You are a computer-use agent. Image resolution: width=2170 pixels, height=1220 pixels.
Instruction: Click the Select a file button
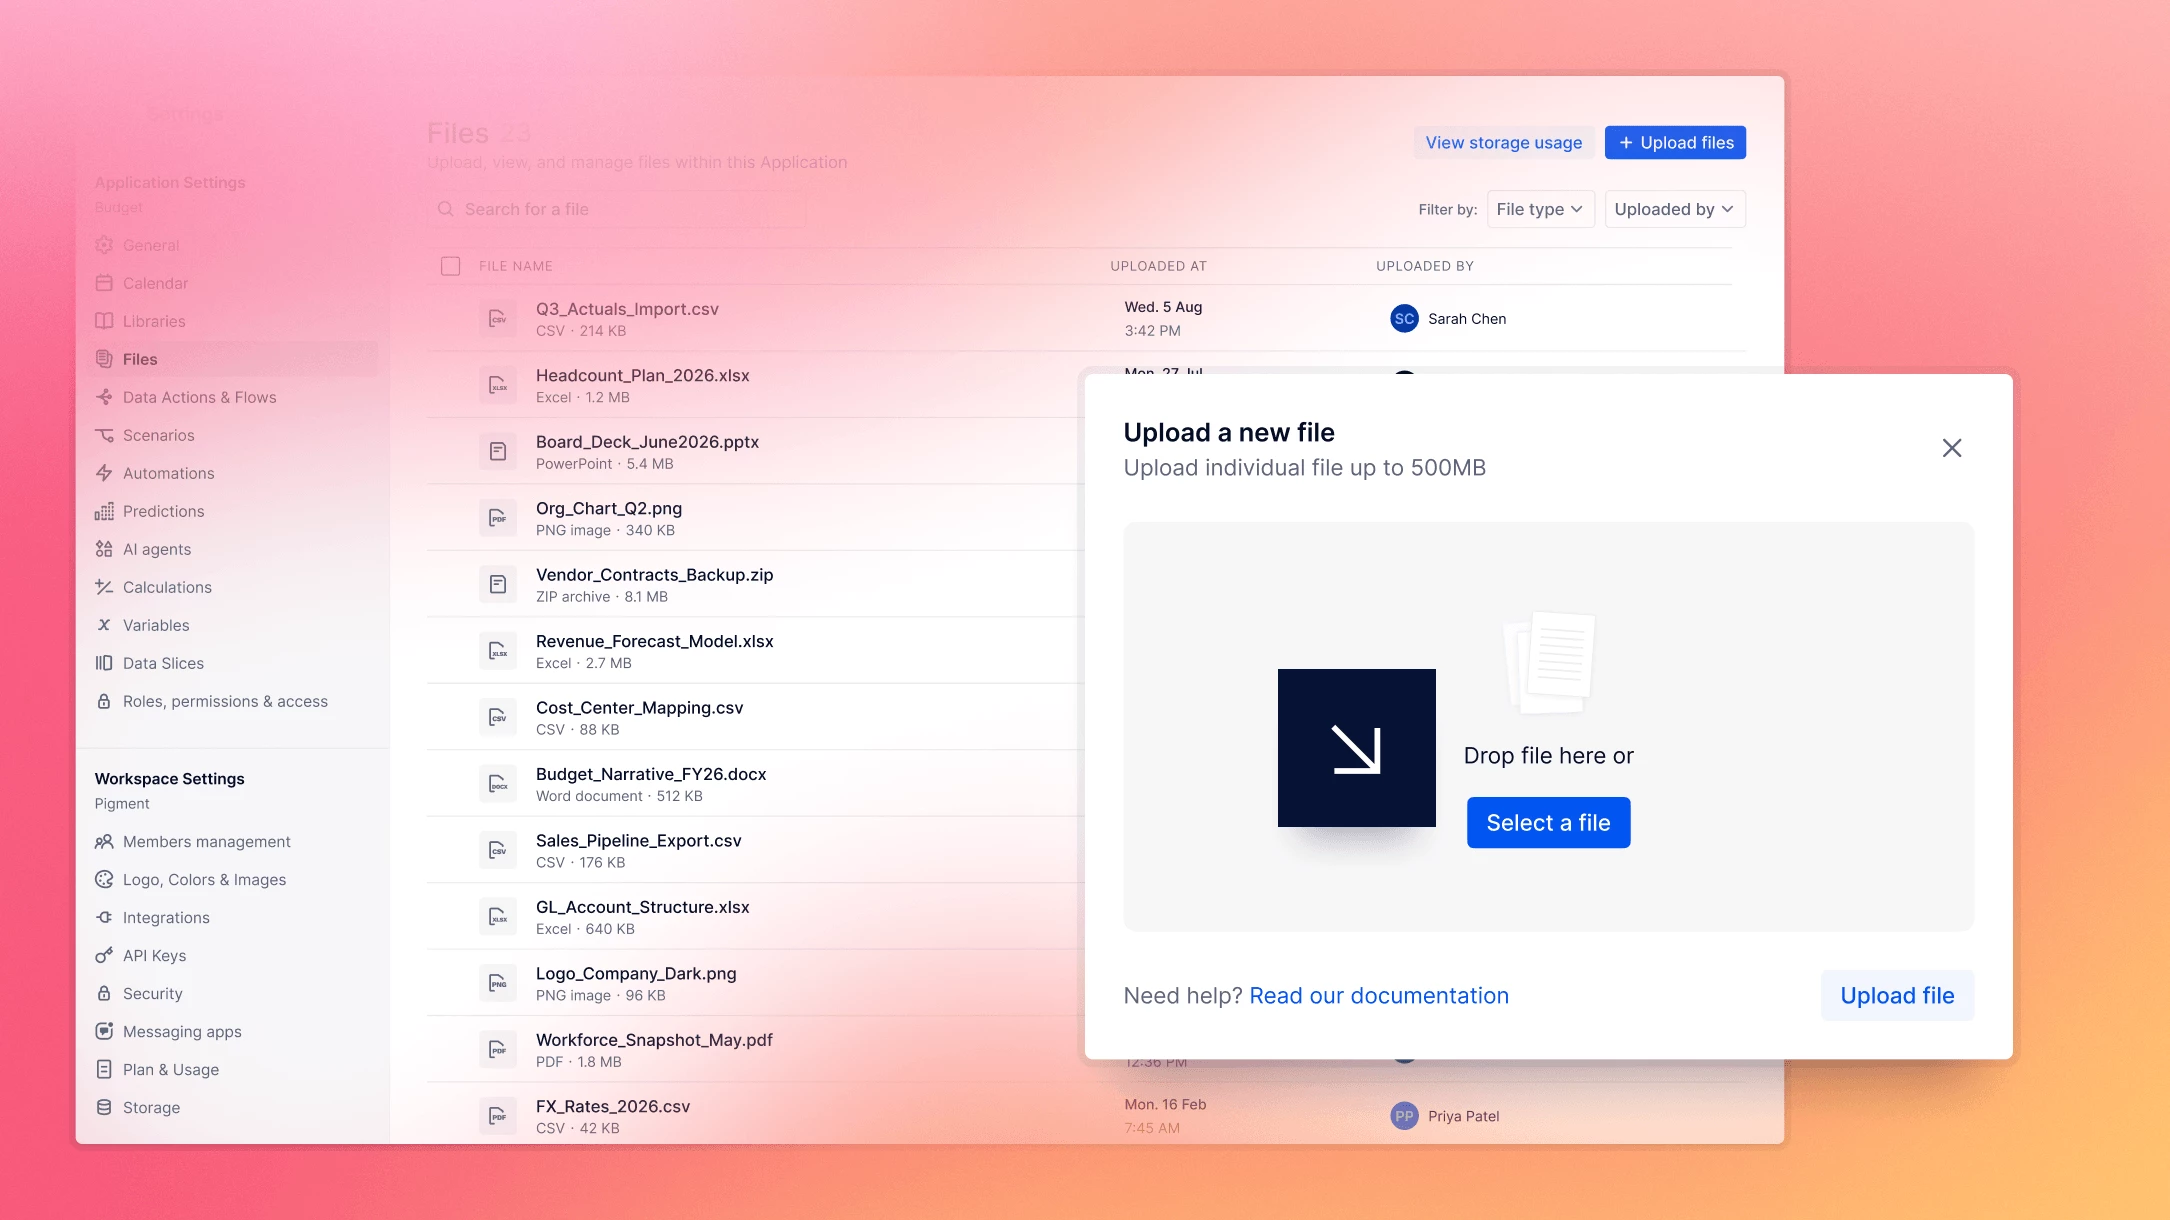(1548, 822)
